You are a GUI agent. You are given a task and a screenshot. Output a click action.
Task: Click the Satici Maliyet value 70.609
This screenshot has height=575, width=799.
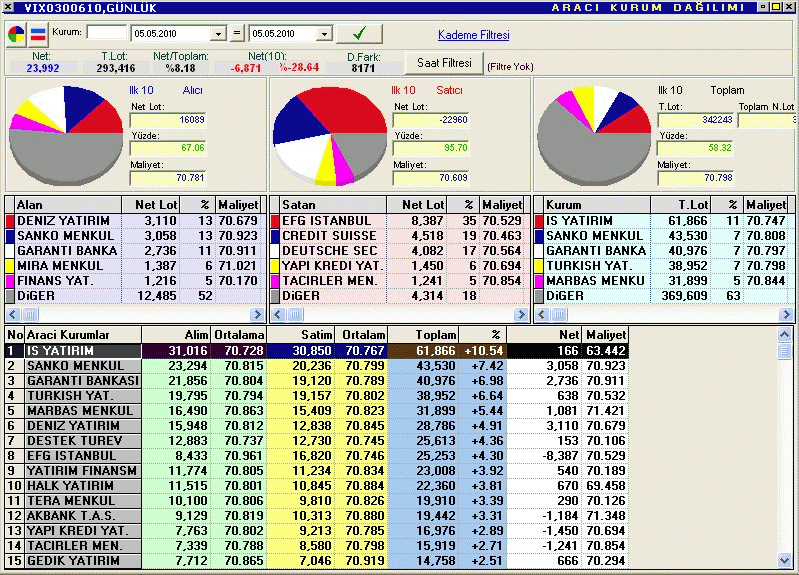(431, 178)
